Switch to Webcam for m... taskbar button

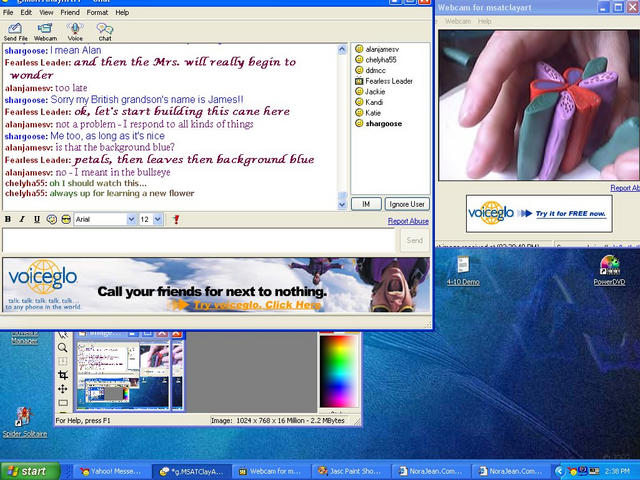(271, 471)
